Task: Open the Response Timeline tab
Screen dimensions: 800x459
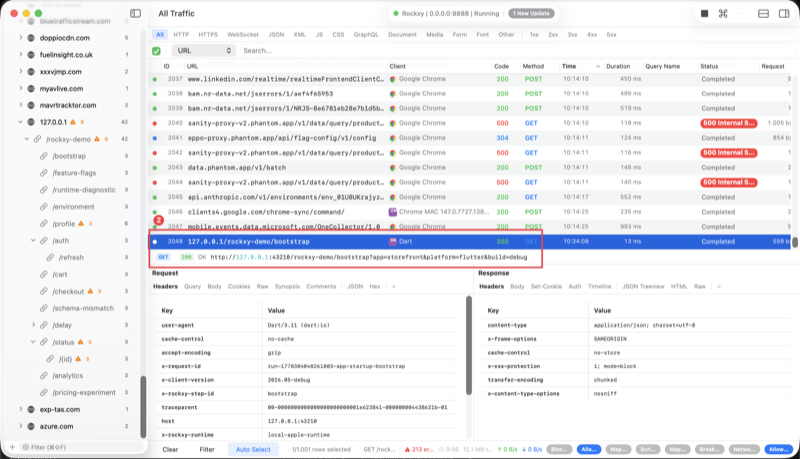Action: pos(599,287)
